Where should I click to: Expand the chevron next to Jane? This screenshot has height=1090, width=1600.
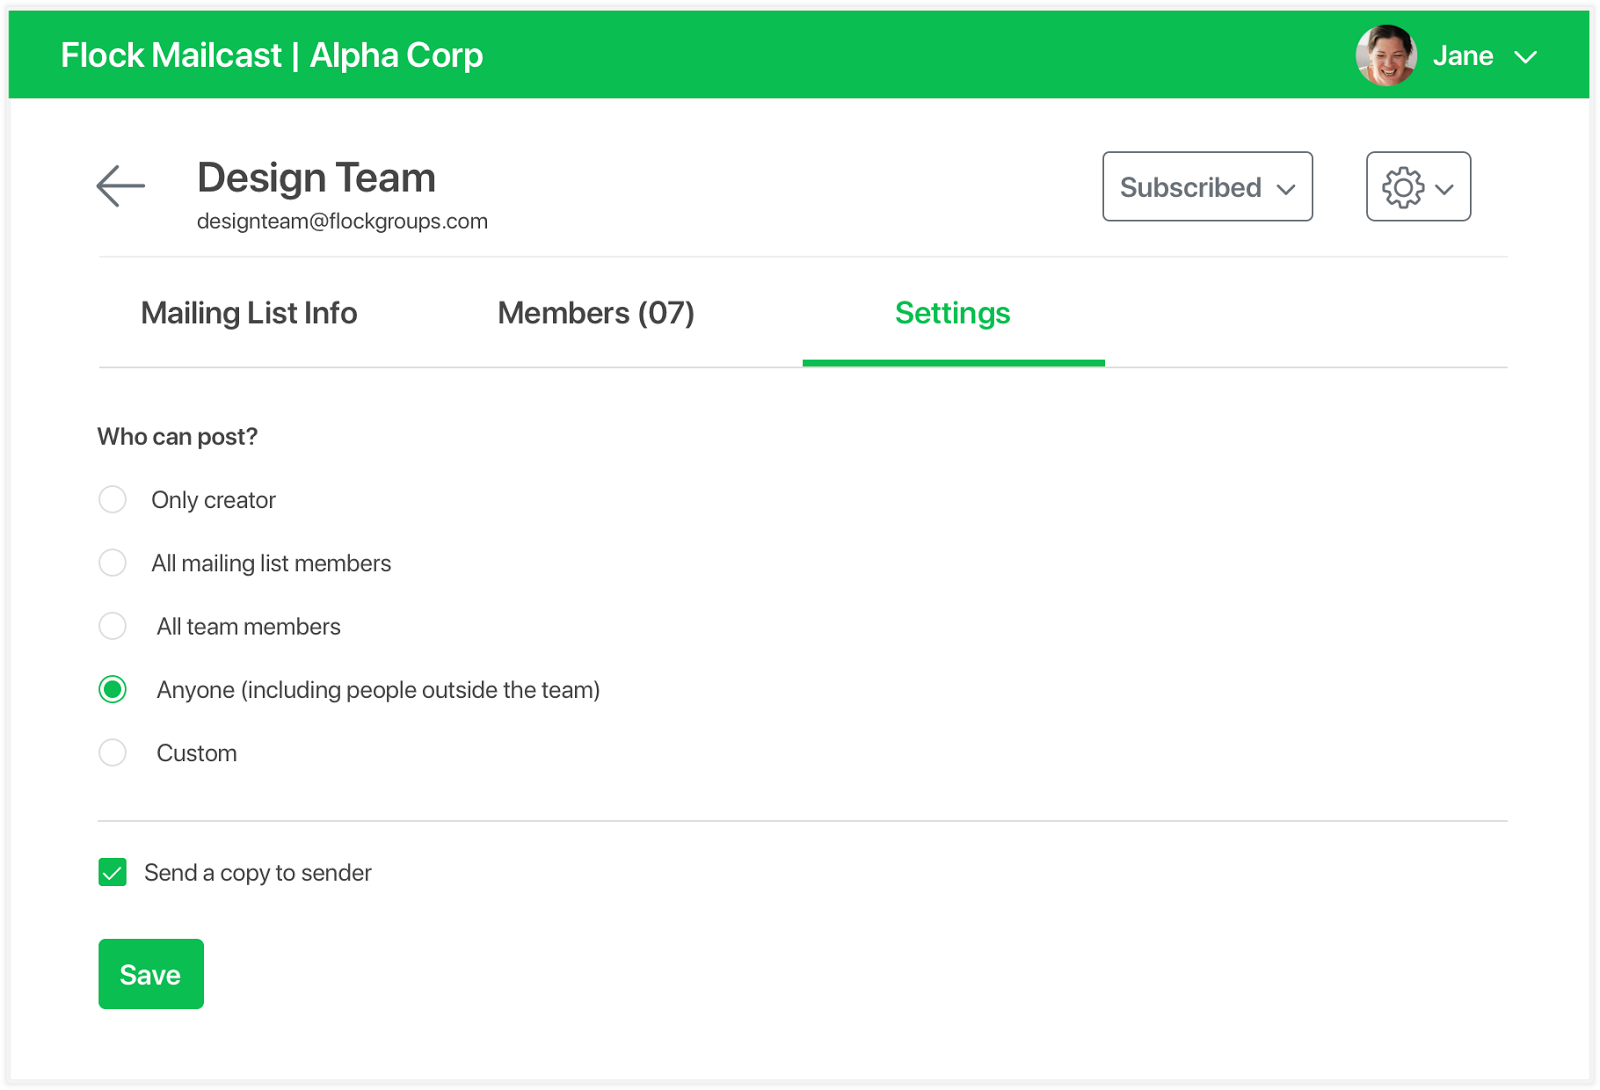[1525, 57]
